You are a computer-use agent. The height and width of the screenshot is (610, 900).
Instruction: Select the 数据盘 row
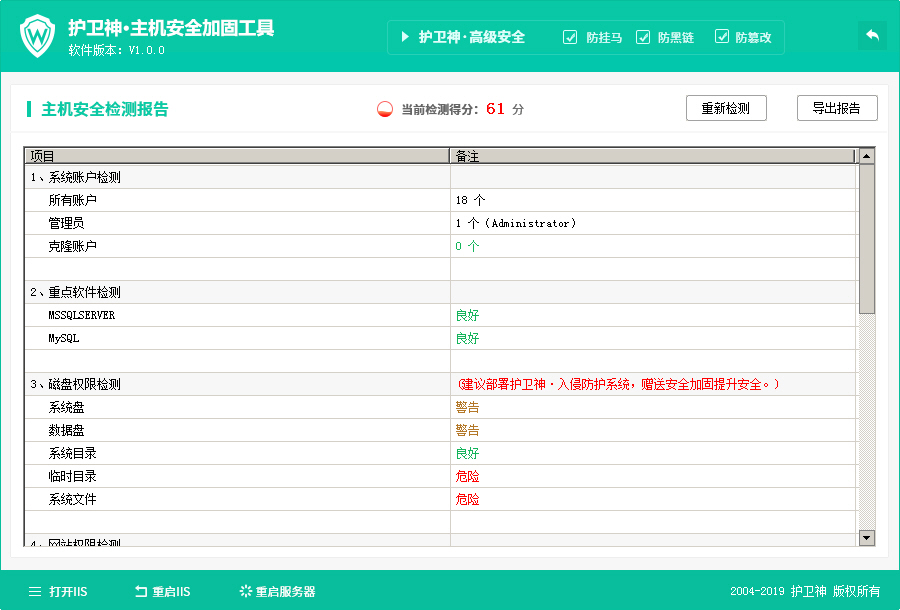click(x=441, y=430)
